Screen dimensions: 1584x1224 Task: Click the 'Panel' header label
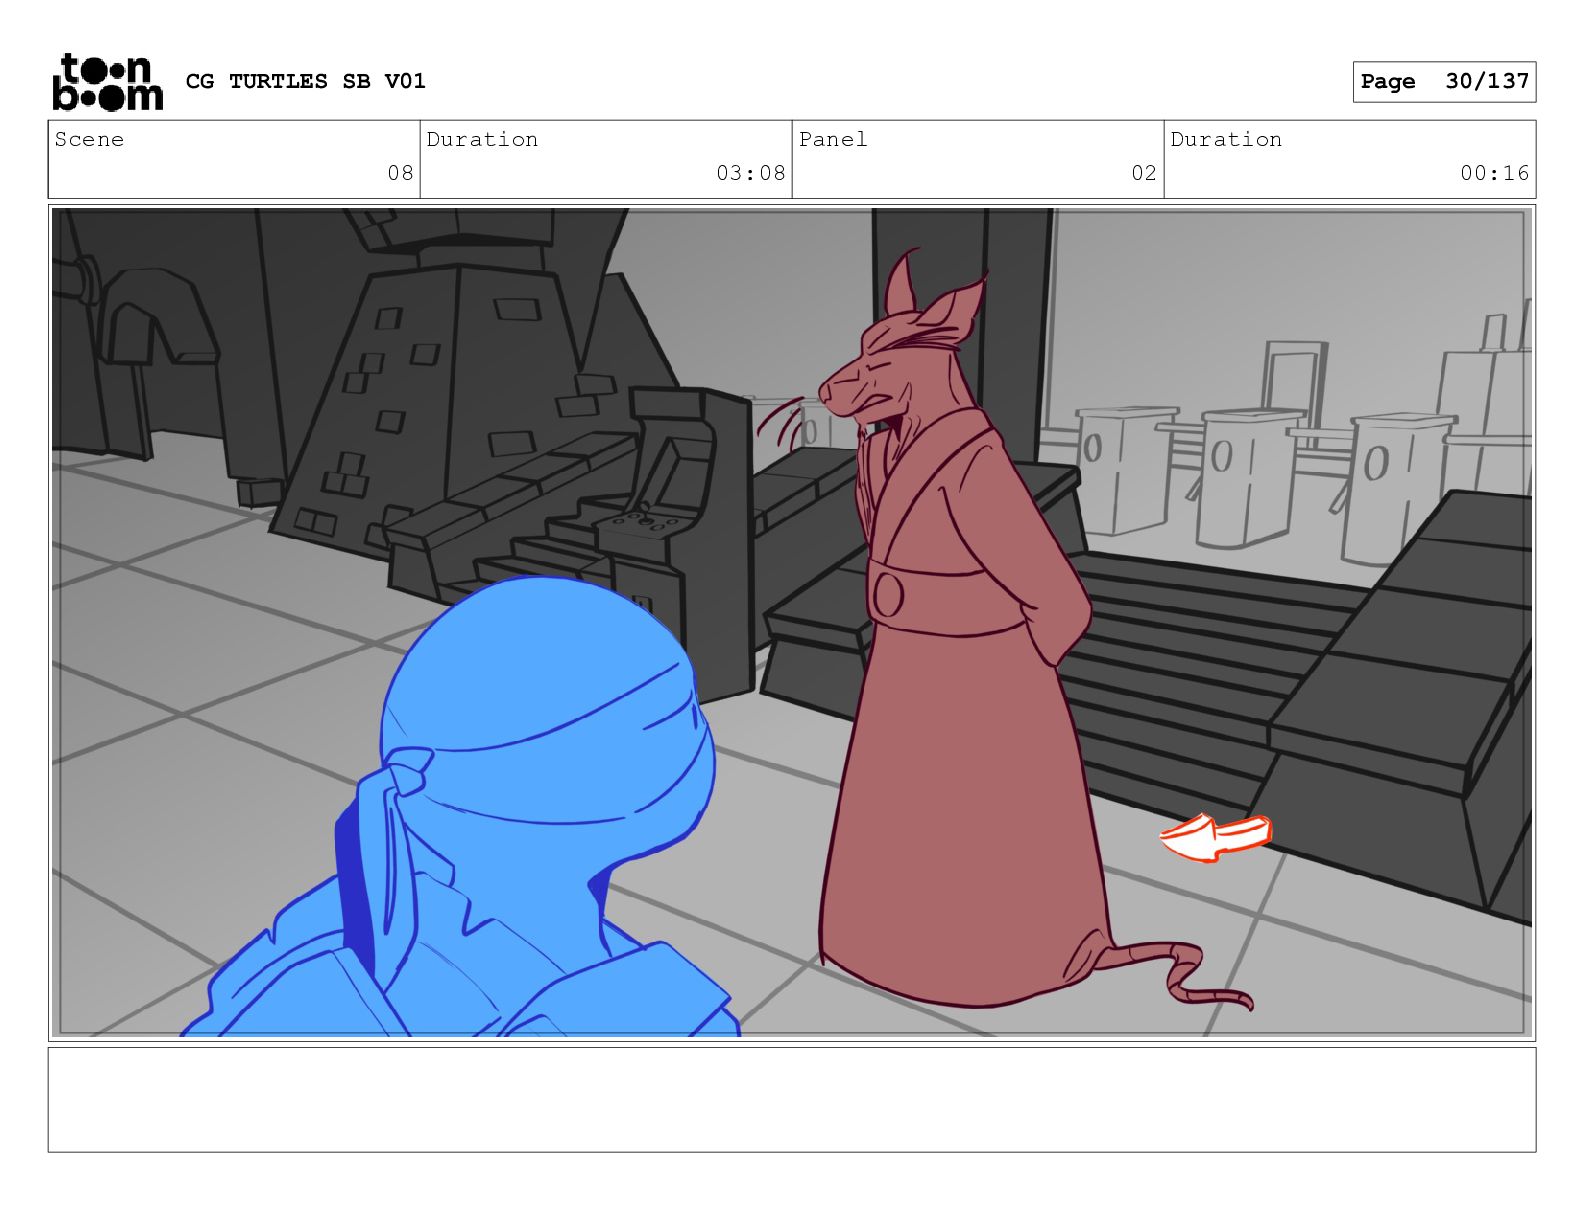coord(833,139)
